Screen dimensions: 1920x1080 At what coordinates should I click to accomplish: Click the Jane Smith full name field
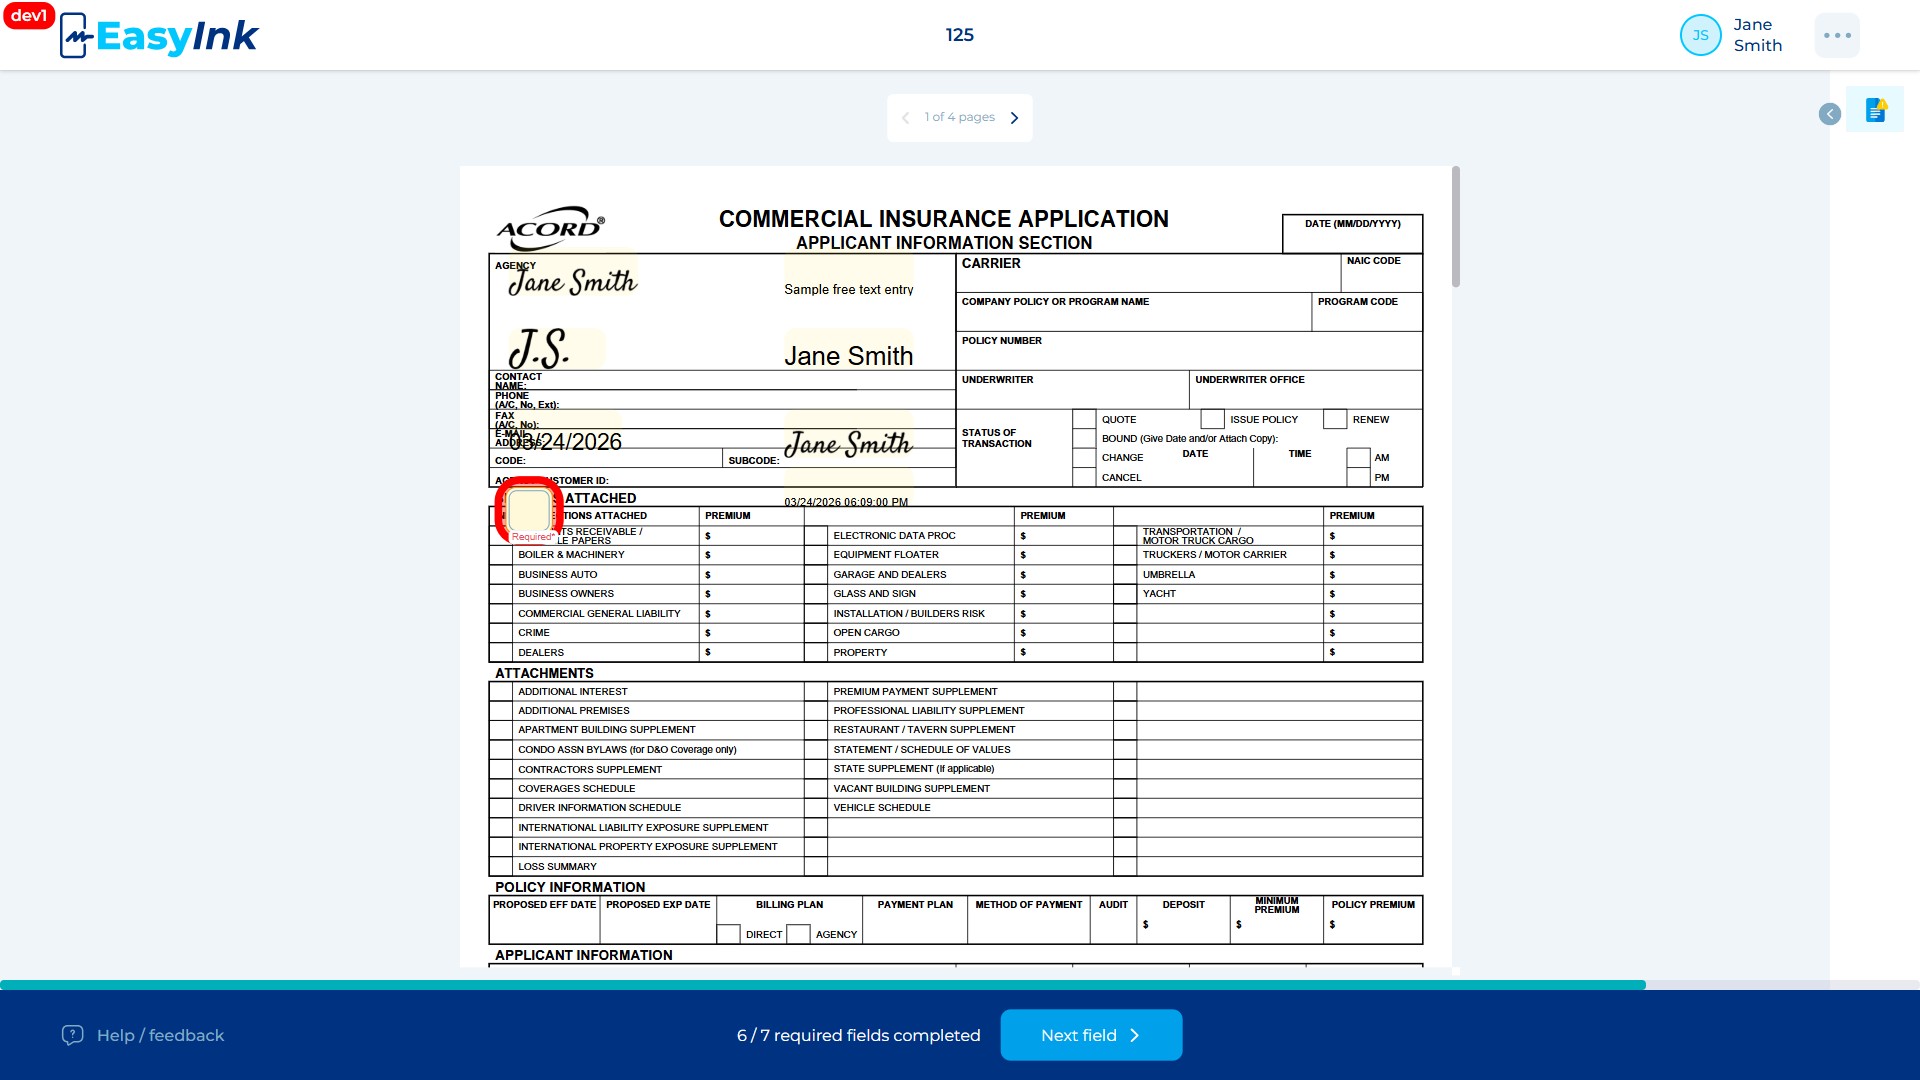(848, 350)
